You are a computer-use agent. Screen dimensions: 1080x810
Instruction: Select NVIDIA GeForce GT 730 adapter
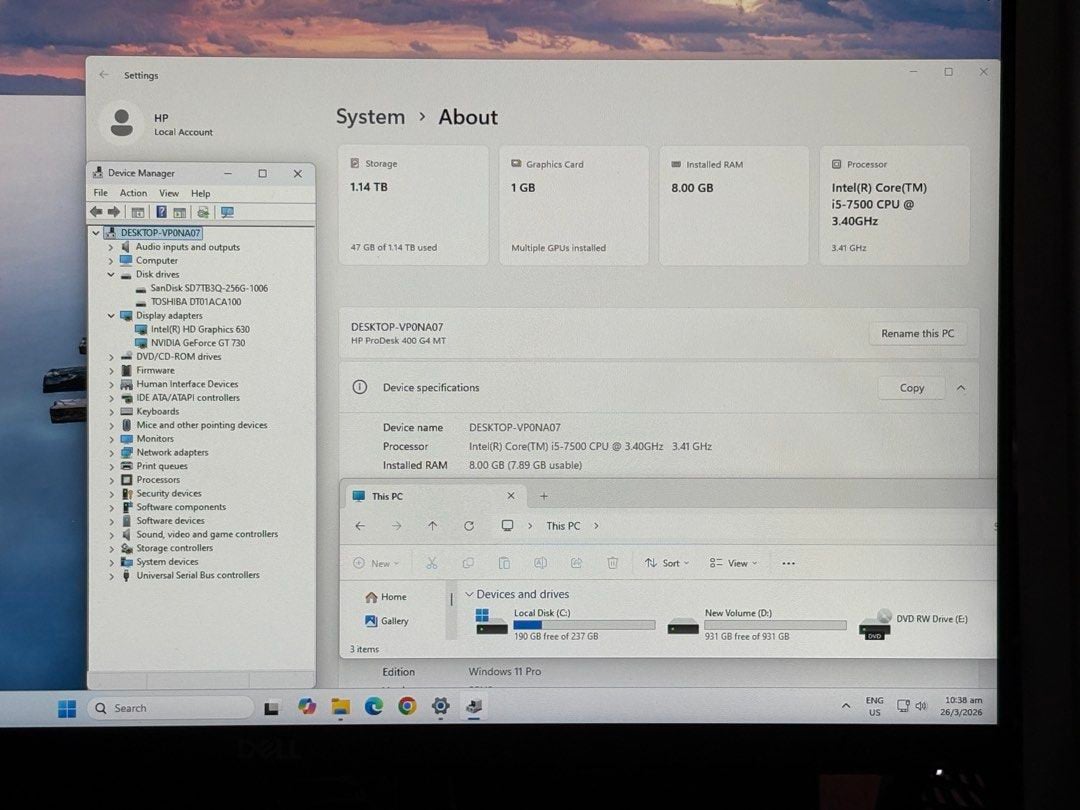[197, 343]
